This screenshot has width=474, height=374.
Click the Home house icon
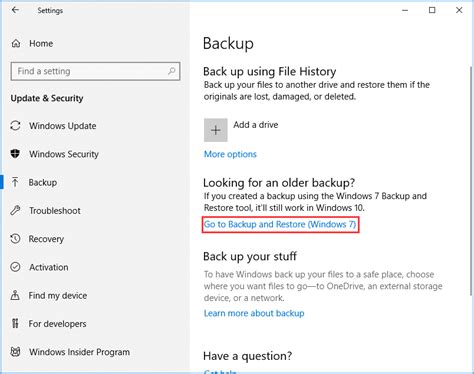coord(16,43)
